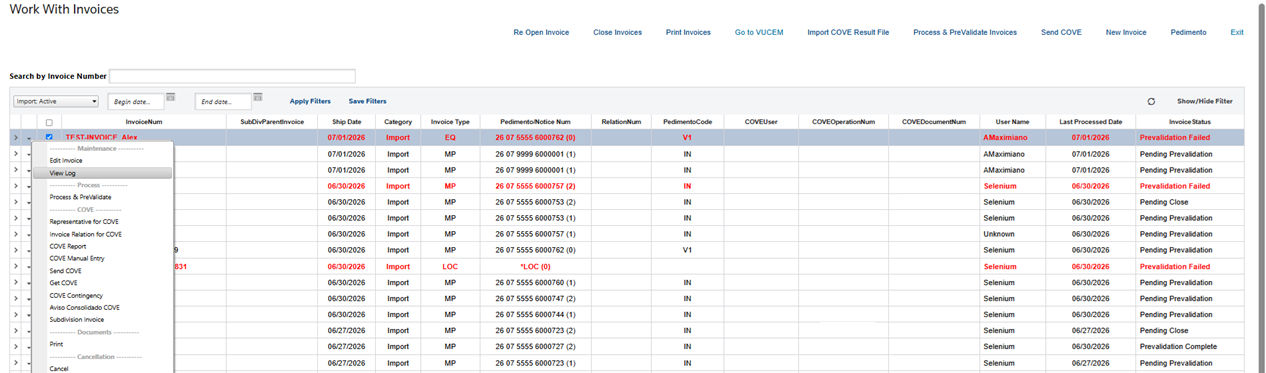Expand the row with pedimento 6000757 (2)
The height and width of the screenshot is (373, 1266).
pyautogui.click(x=15, y=186)
